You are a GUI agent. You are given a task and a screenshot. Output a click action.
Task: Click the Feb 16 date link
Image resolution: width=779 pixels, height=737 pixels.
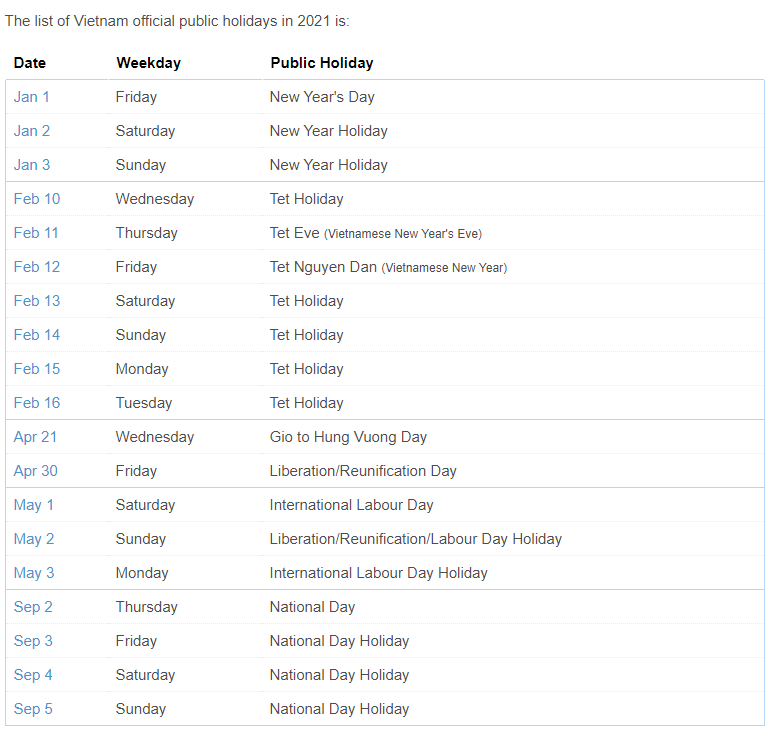click(x=37, y=403)
